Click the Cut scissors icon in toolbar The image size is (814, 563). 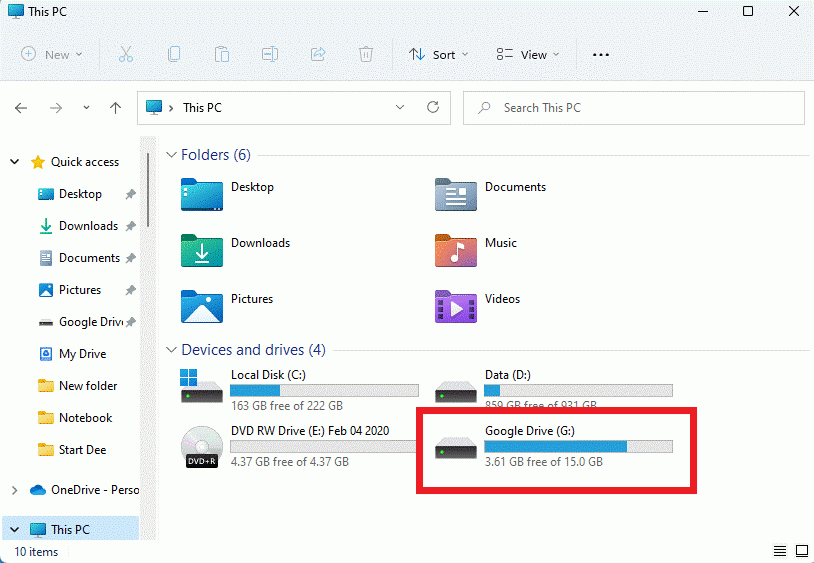pyautogui.click(x=126, y=54)
